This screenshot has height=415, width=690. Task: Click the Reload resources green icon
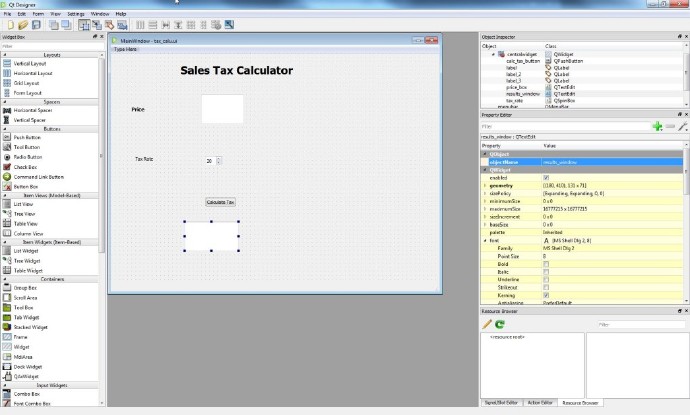[499, 324]
